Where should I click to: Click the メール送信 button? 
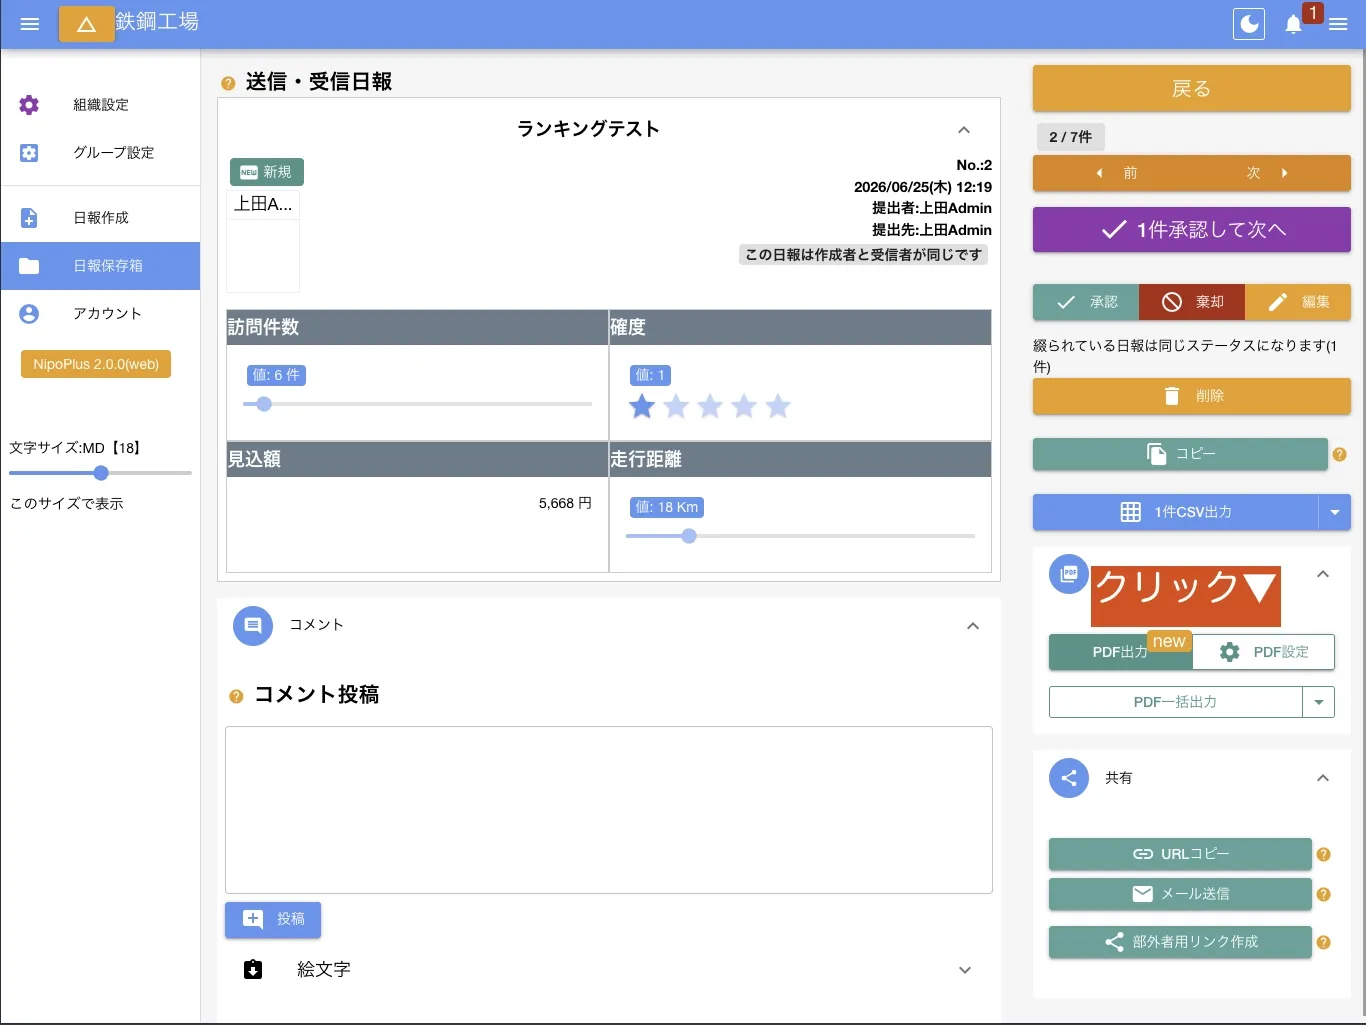click(x=1180, y=894)
